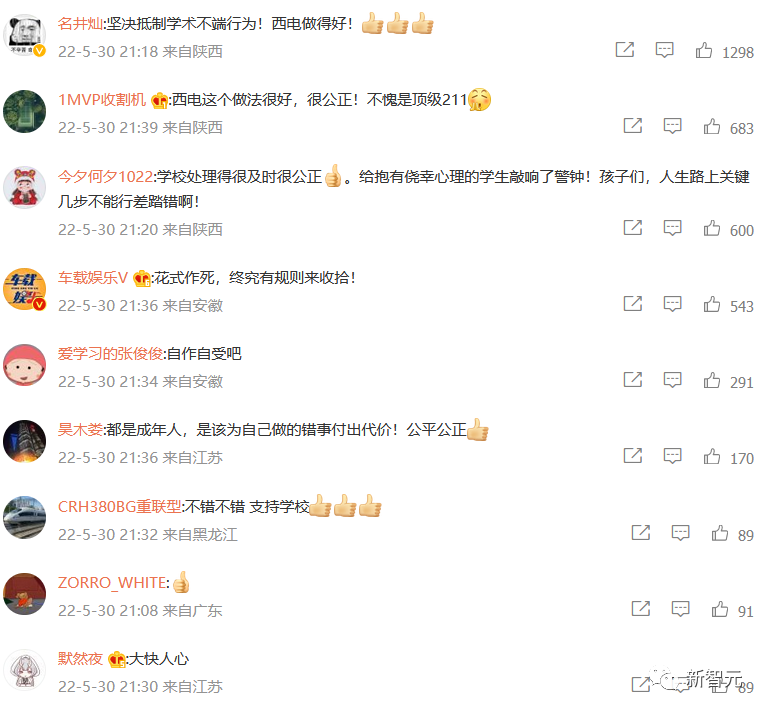767x712 pixels.
Task: Repost the comment by 昊木娄
Action: pyautogui.click(x=632, y=456)
